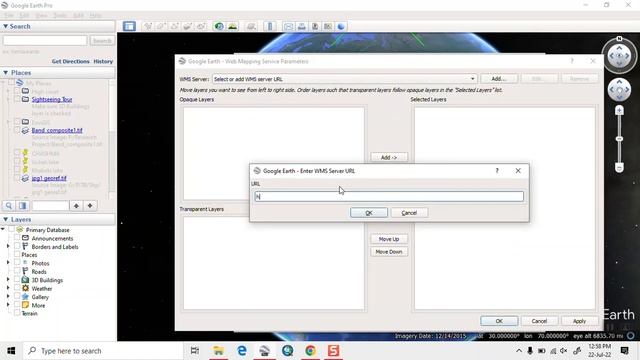The height and width of the screenshot is (360, 640).
Task: Open the Edit menu
Action: tap(24, 16)
